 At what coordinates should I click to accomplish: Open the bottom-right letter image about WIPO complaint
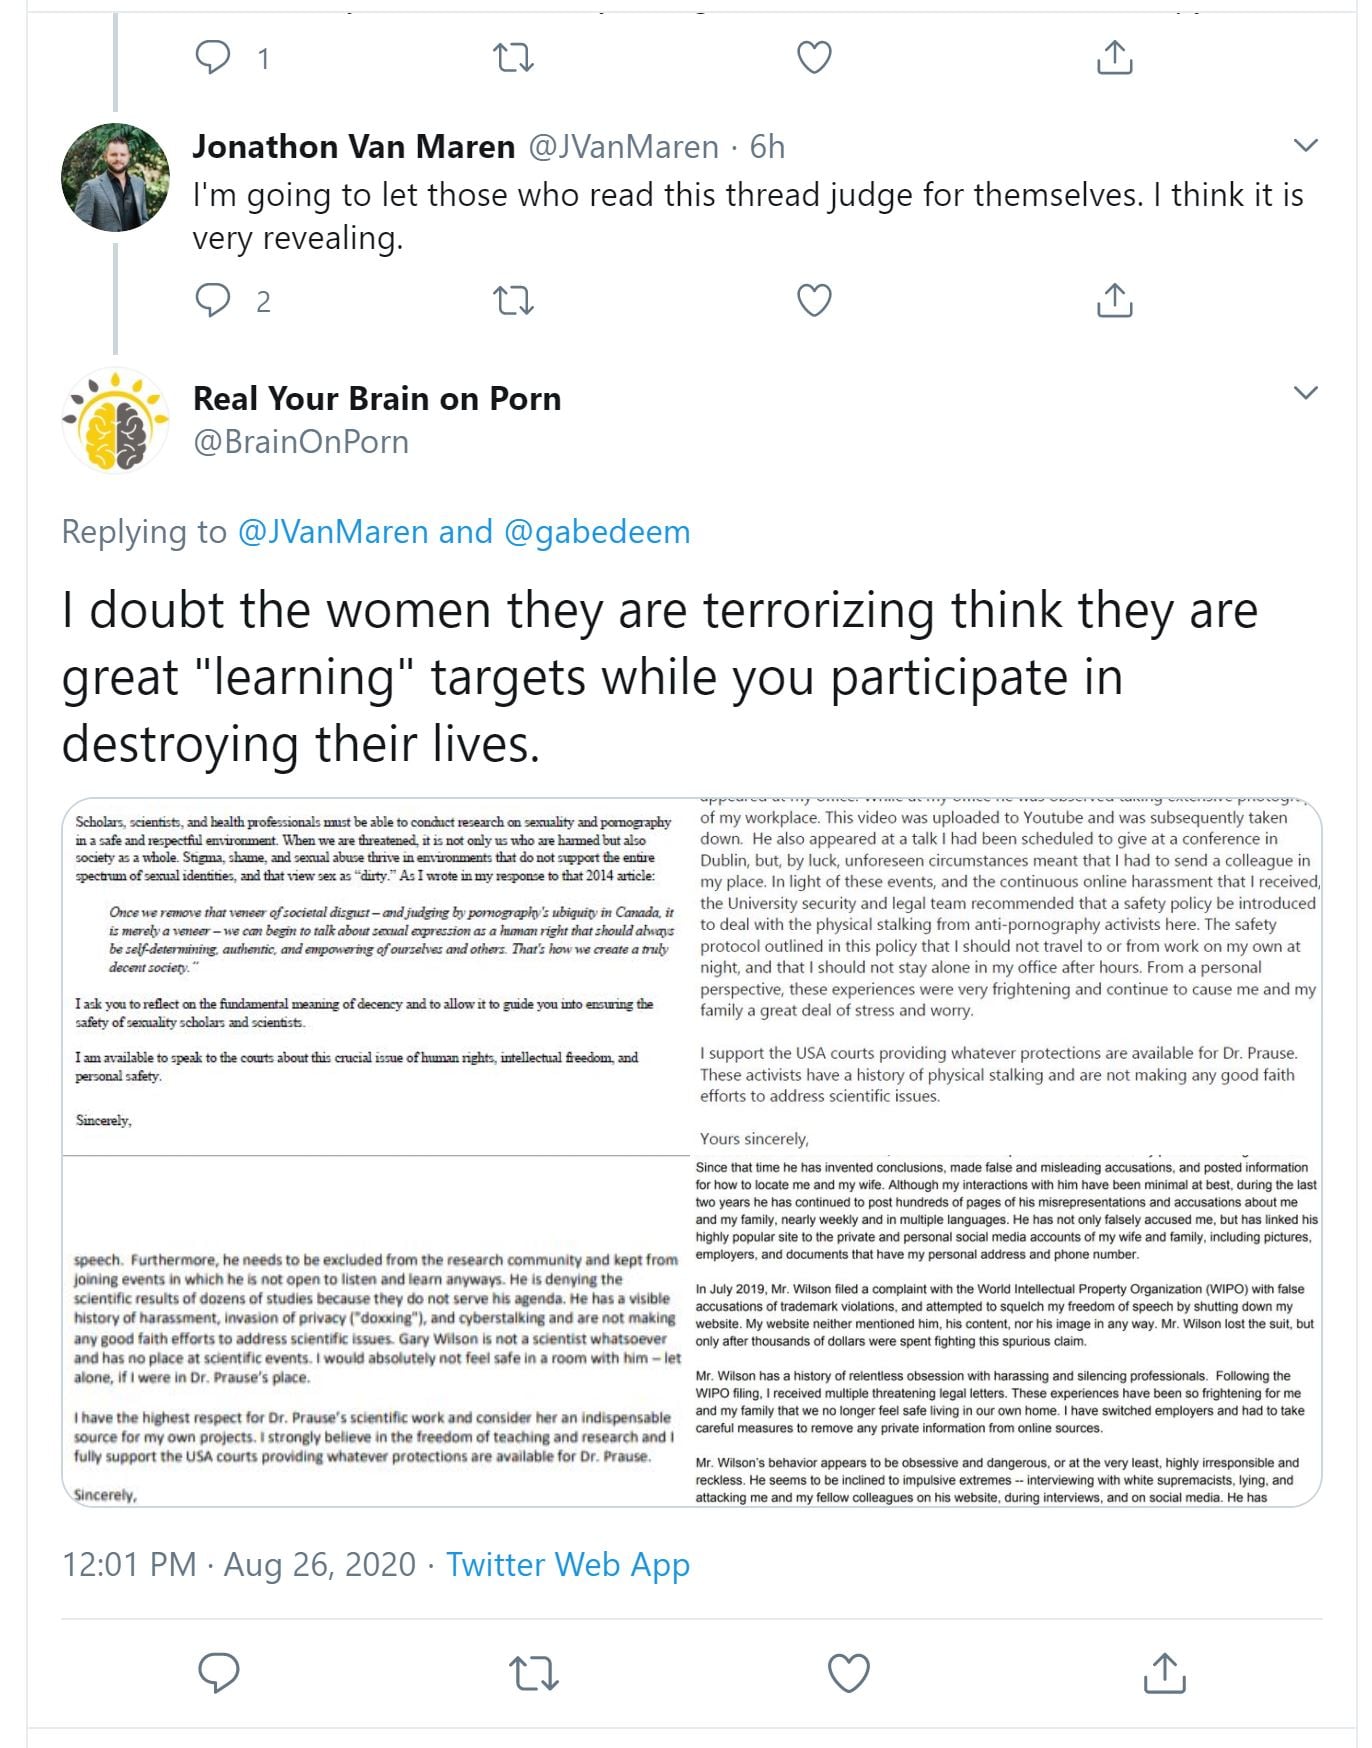click(1007, 1331)
